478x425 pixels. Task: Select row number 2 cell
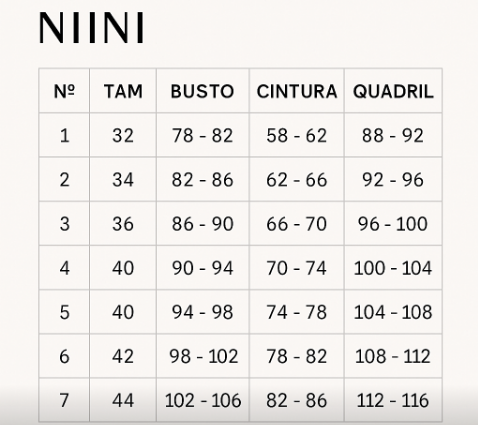pos(64,180)
